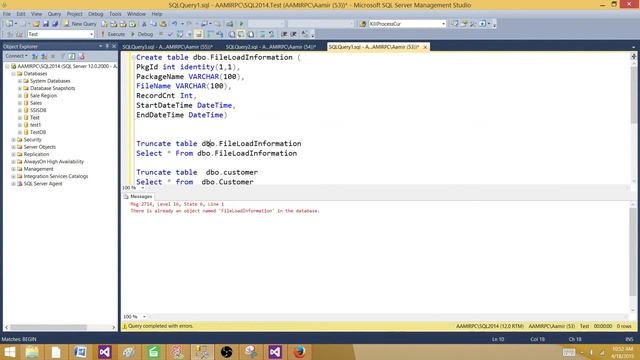Open the Help menu

click(157, 14)
